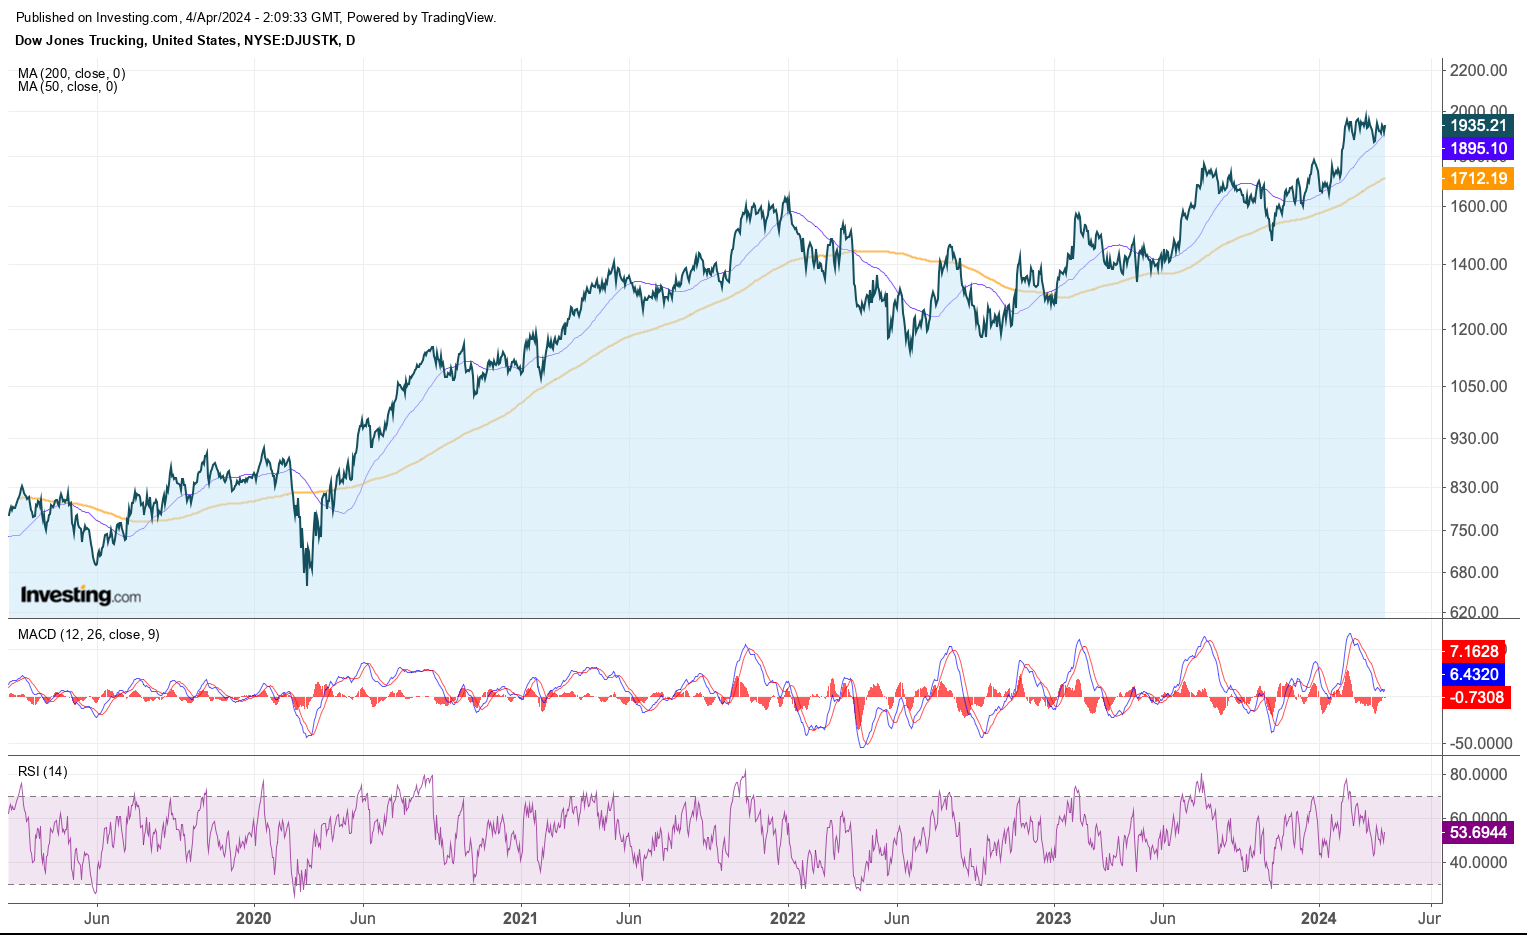The image size is (1527, 935).
Task: Click the -0.7308 MACD histogram tag
Action: pos(1476,698)
